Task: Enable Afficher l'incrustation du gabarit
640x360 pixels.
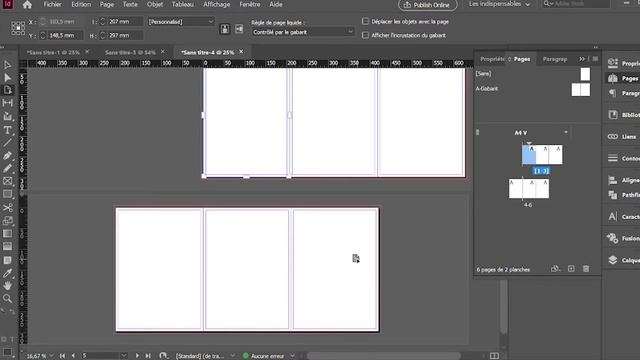Action: [x=365, y=35]
